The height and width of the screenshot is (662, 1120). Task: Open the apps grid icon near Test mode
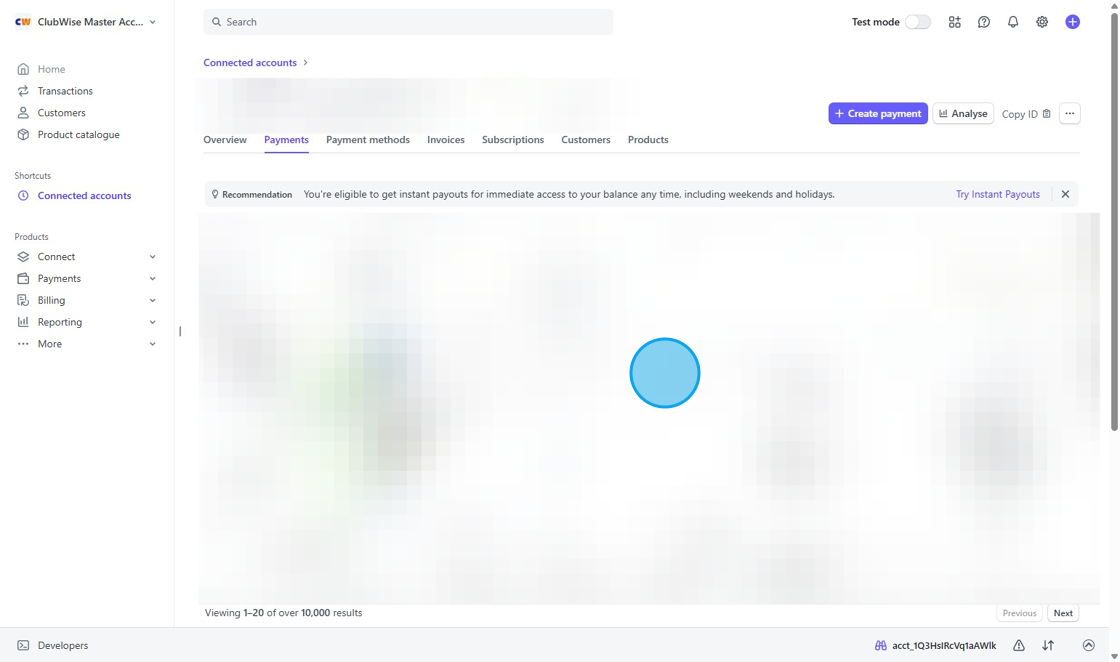point(954,21)
